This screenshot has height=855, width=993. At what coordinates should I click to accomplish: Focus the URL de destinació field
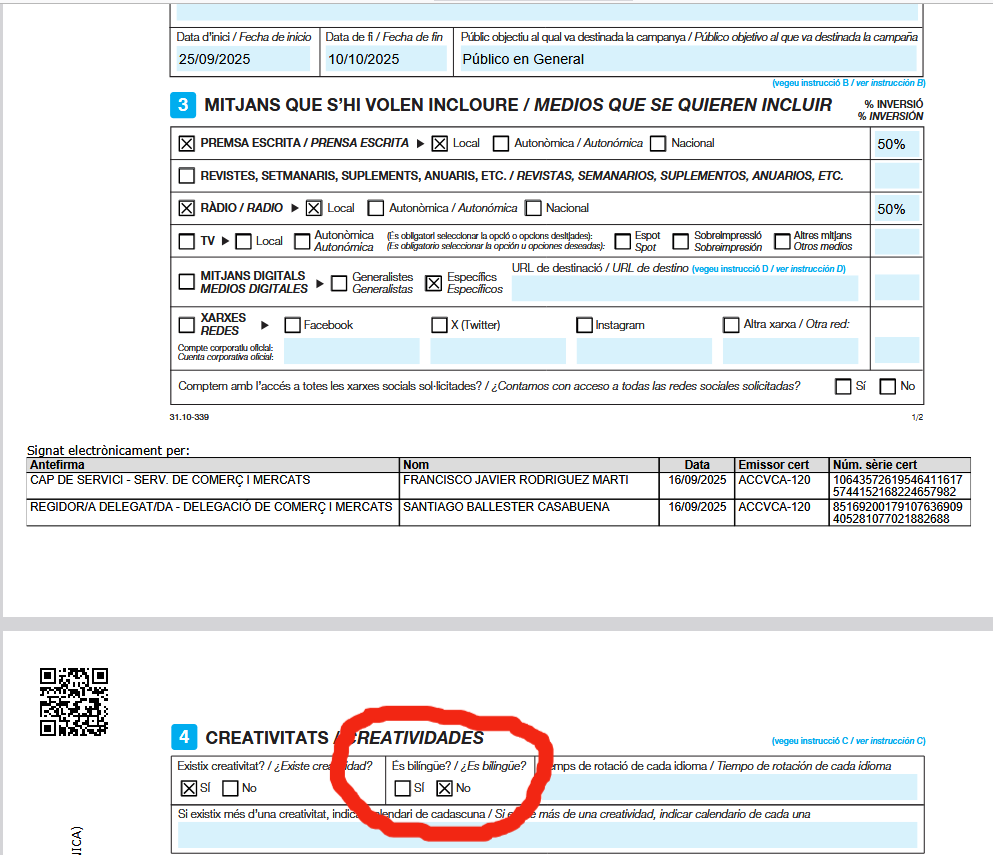[684, 288]
